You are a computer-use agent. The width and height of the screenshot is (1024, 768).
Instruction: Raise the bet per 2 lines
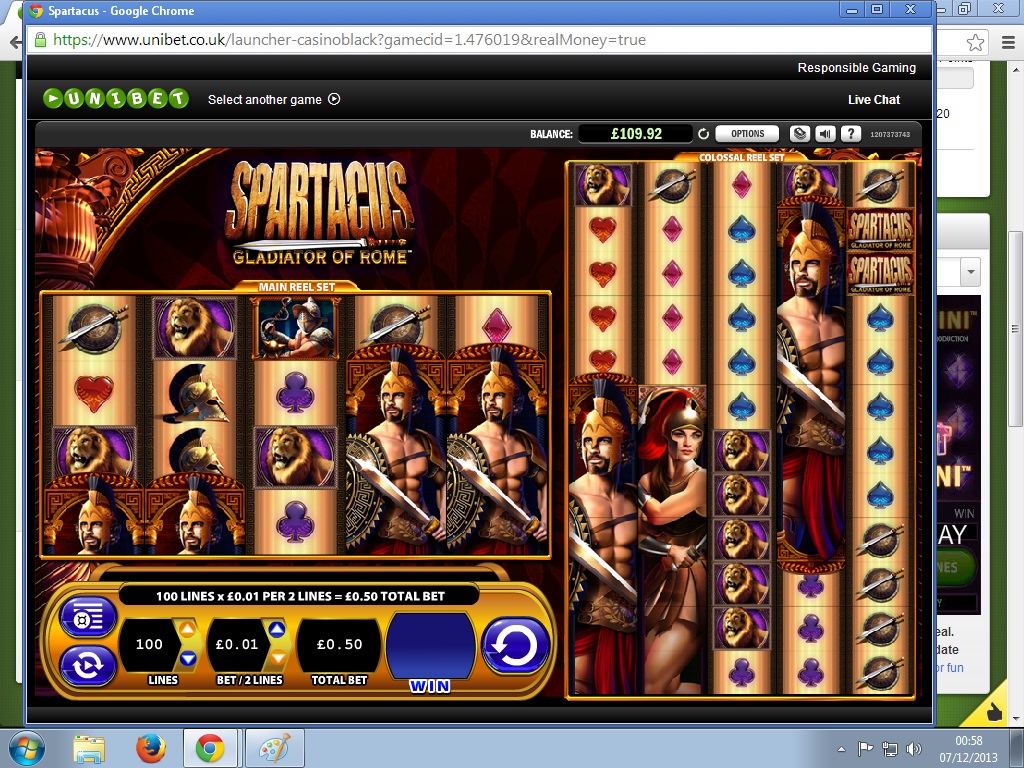click(277, 630)
